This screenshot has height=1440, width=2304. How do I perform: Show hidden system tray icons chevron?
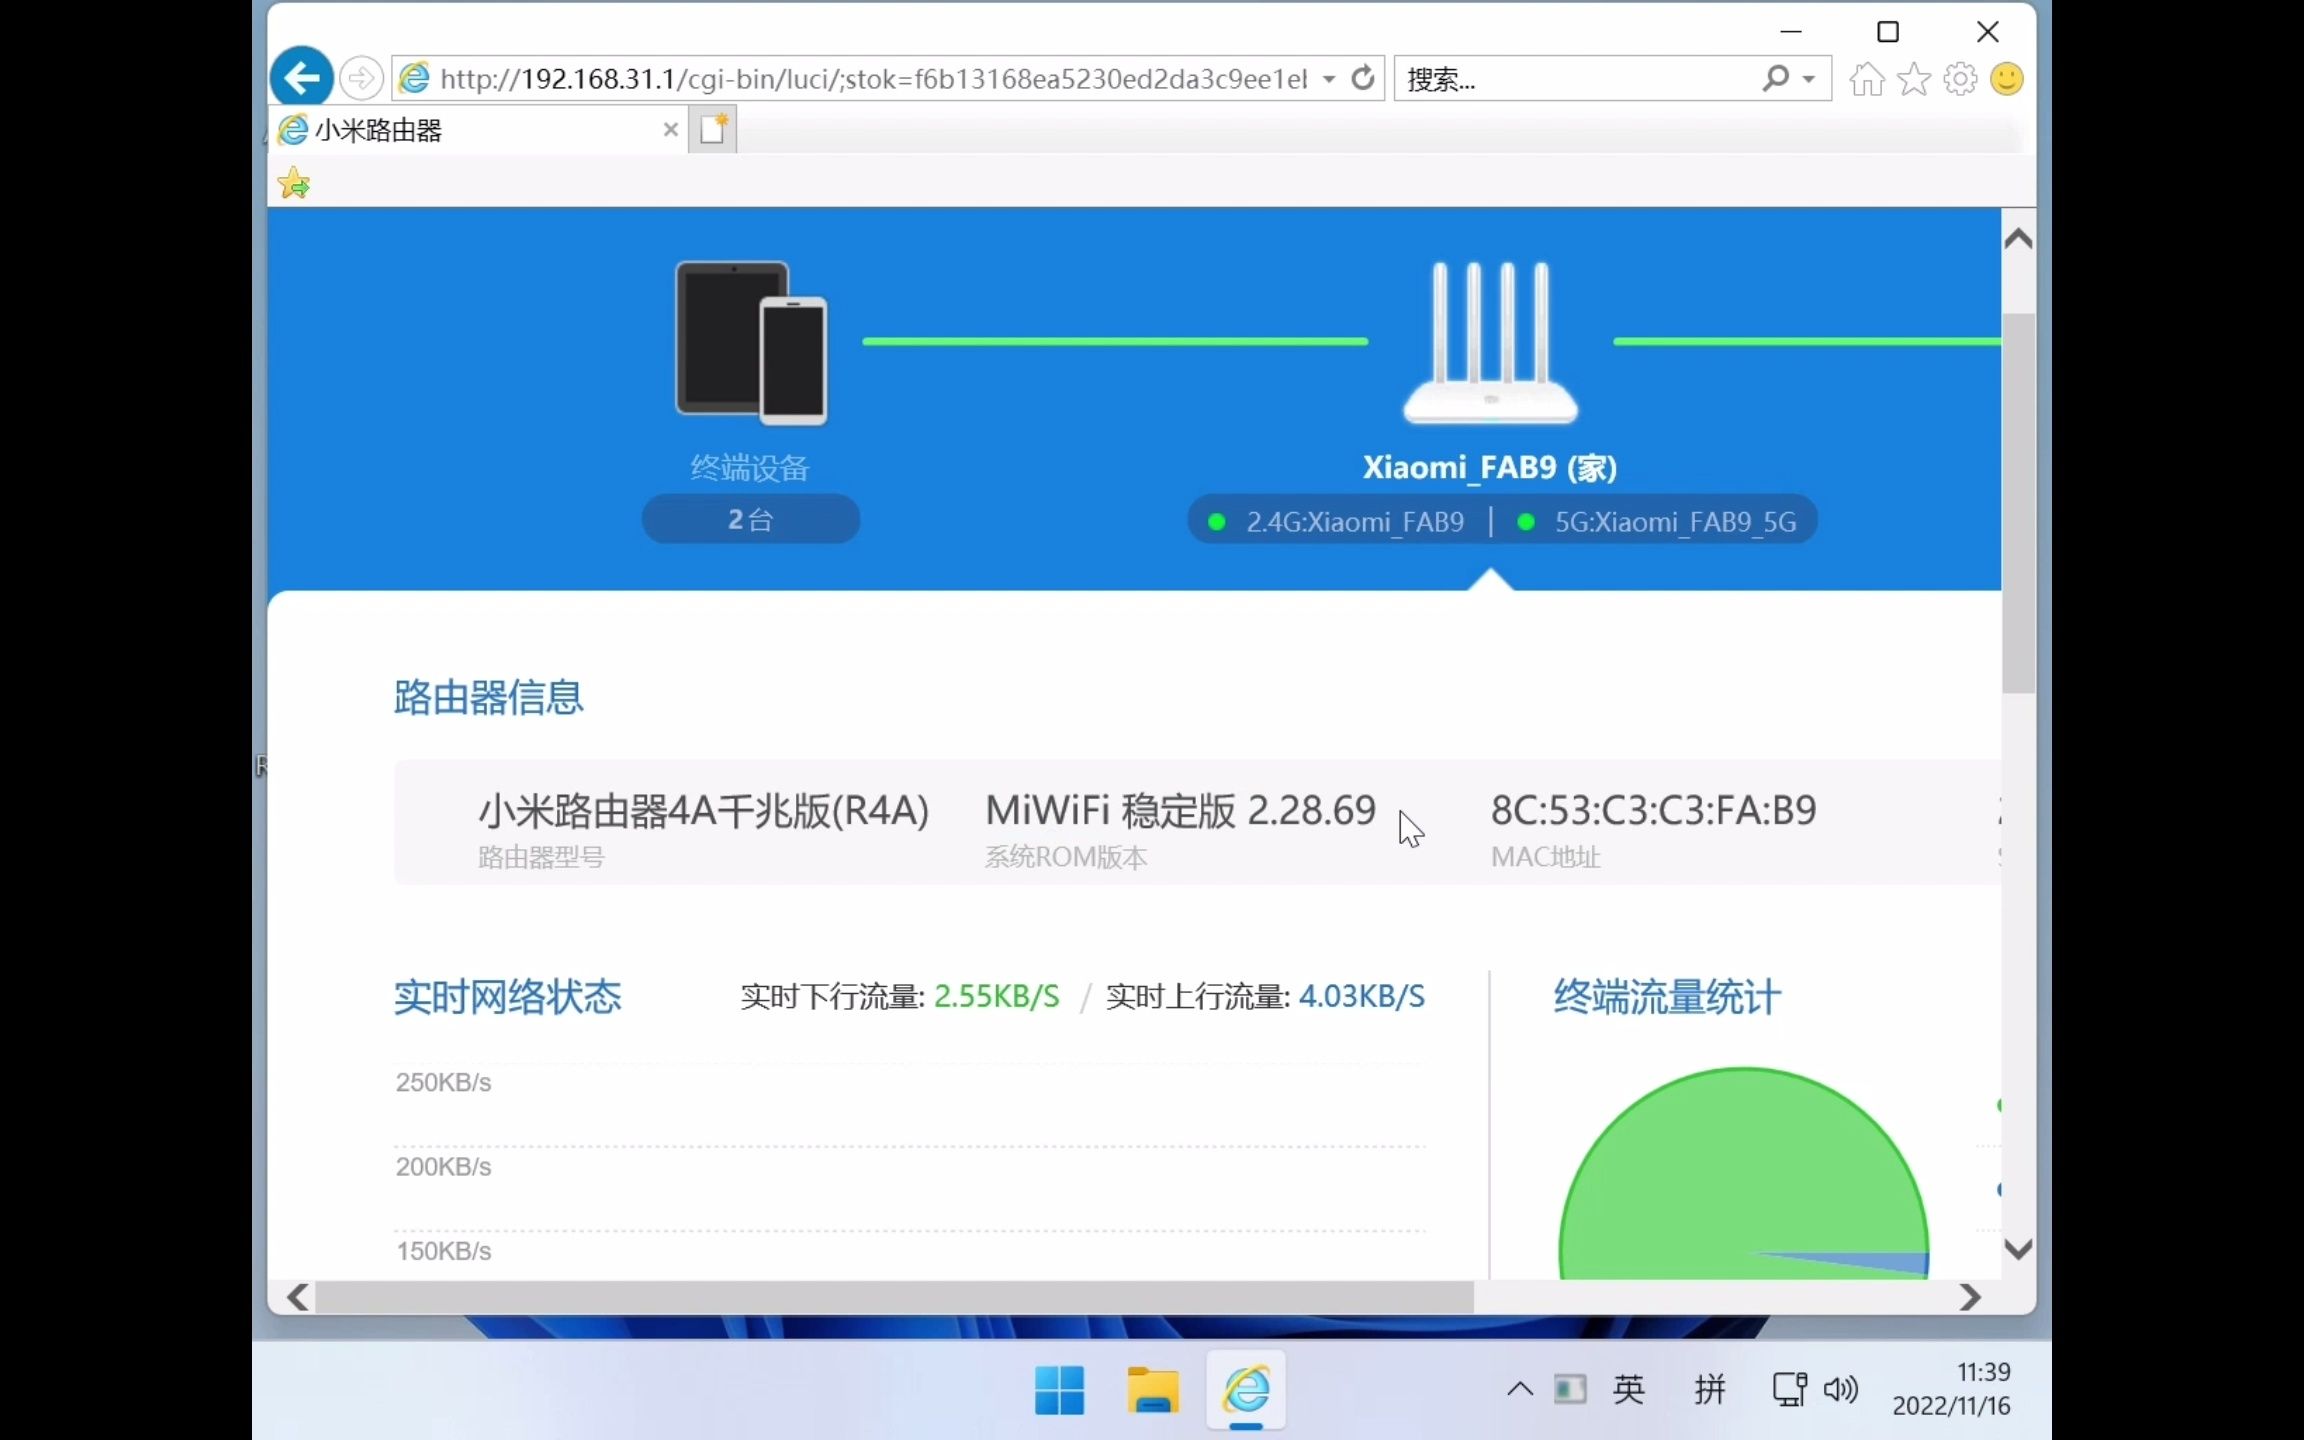tap(1519, 1388)
